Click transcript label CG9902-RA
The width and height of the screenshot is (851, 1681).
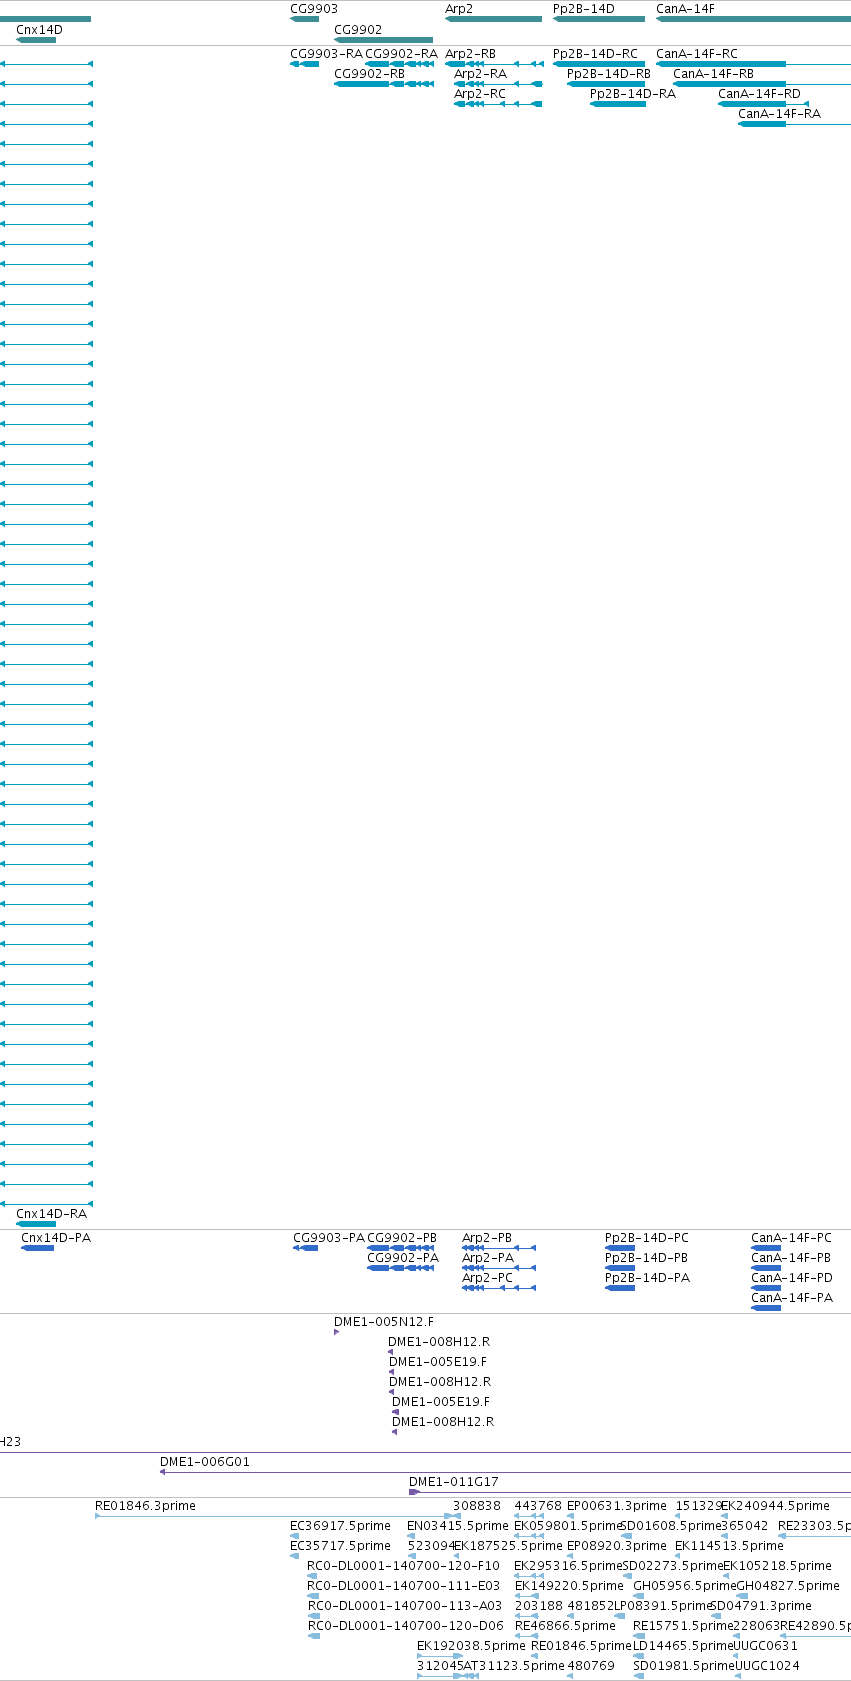(x=401, y=54)
